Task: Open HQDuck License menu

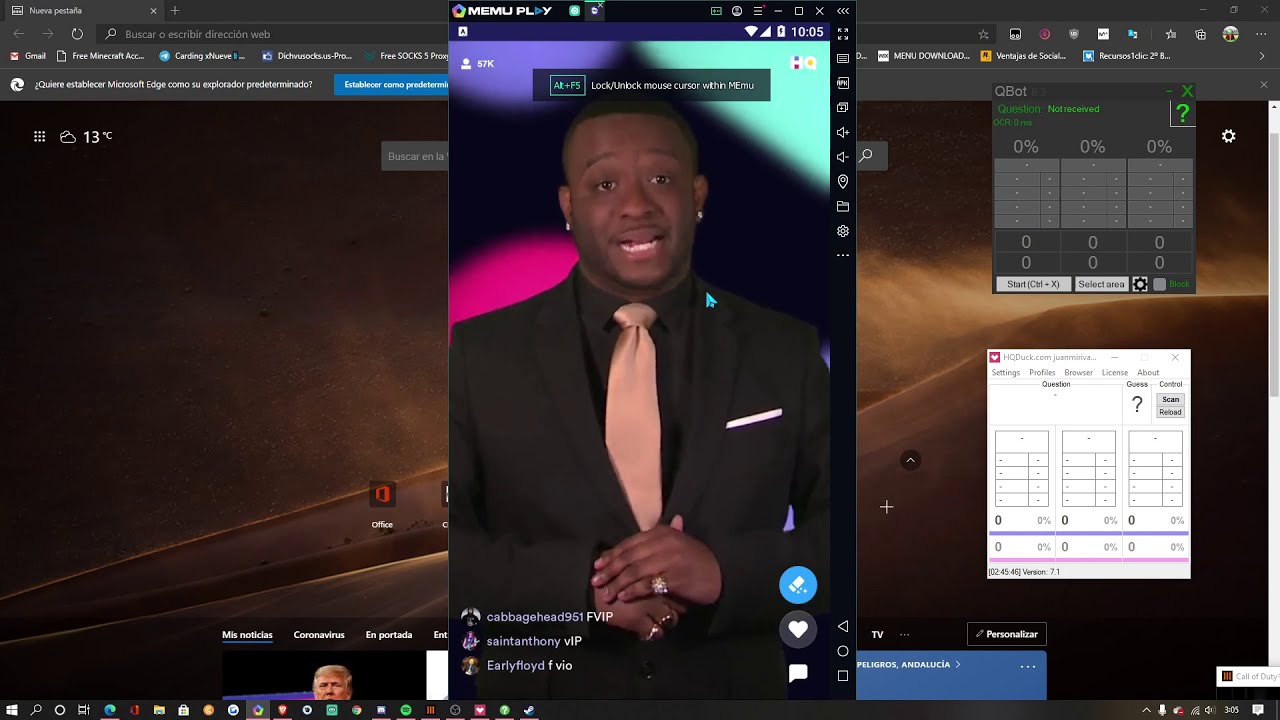Action: tap(1115, 373)
